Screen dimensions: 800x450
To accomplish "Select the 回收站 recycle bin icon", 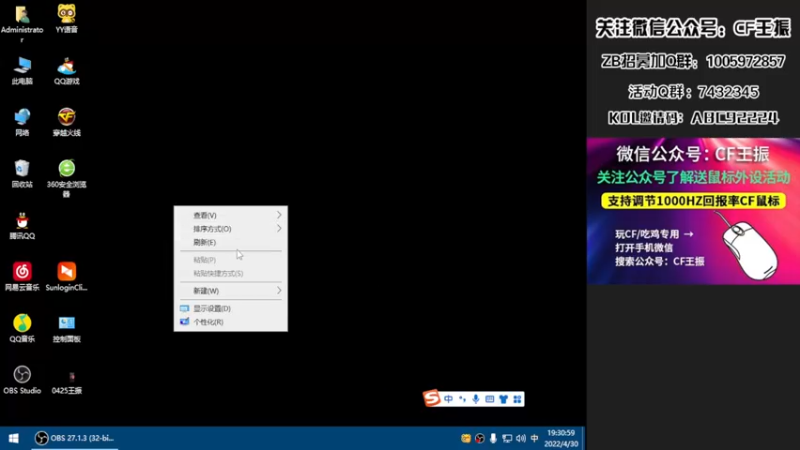I will tap(22, 174).
